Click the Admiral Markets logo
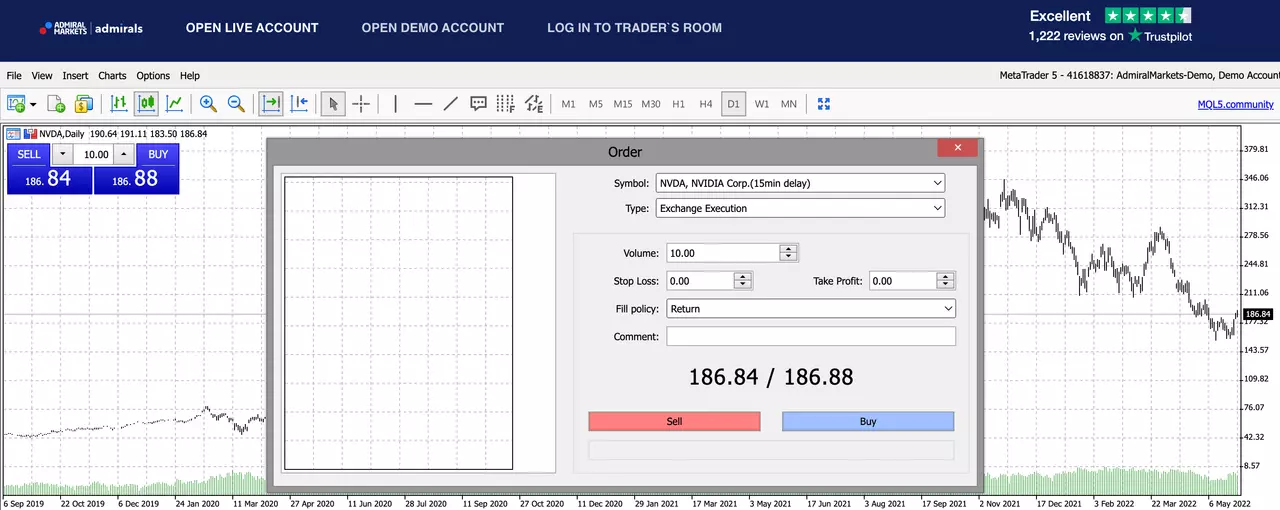 [x=91, y=28]
